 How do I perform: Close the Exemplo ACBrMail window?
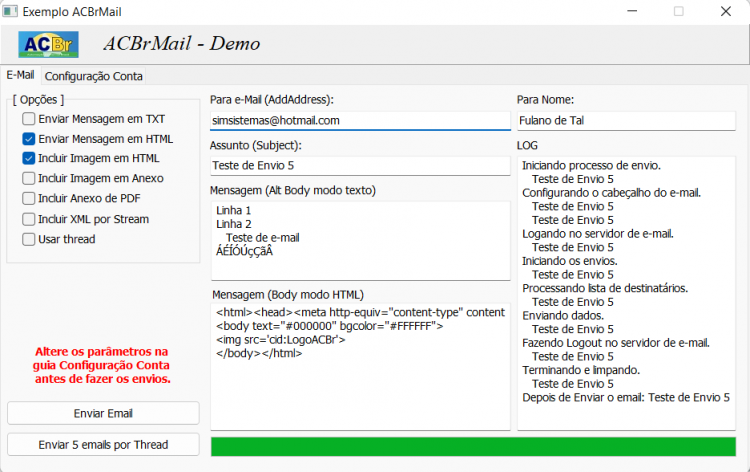(726, 11)
